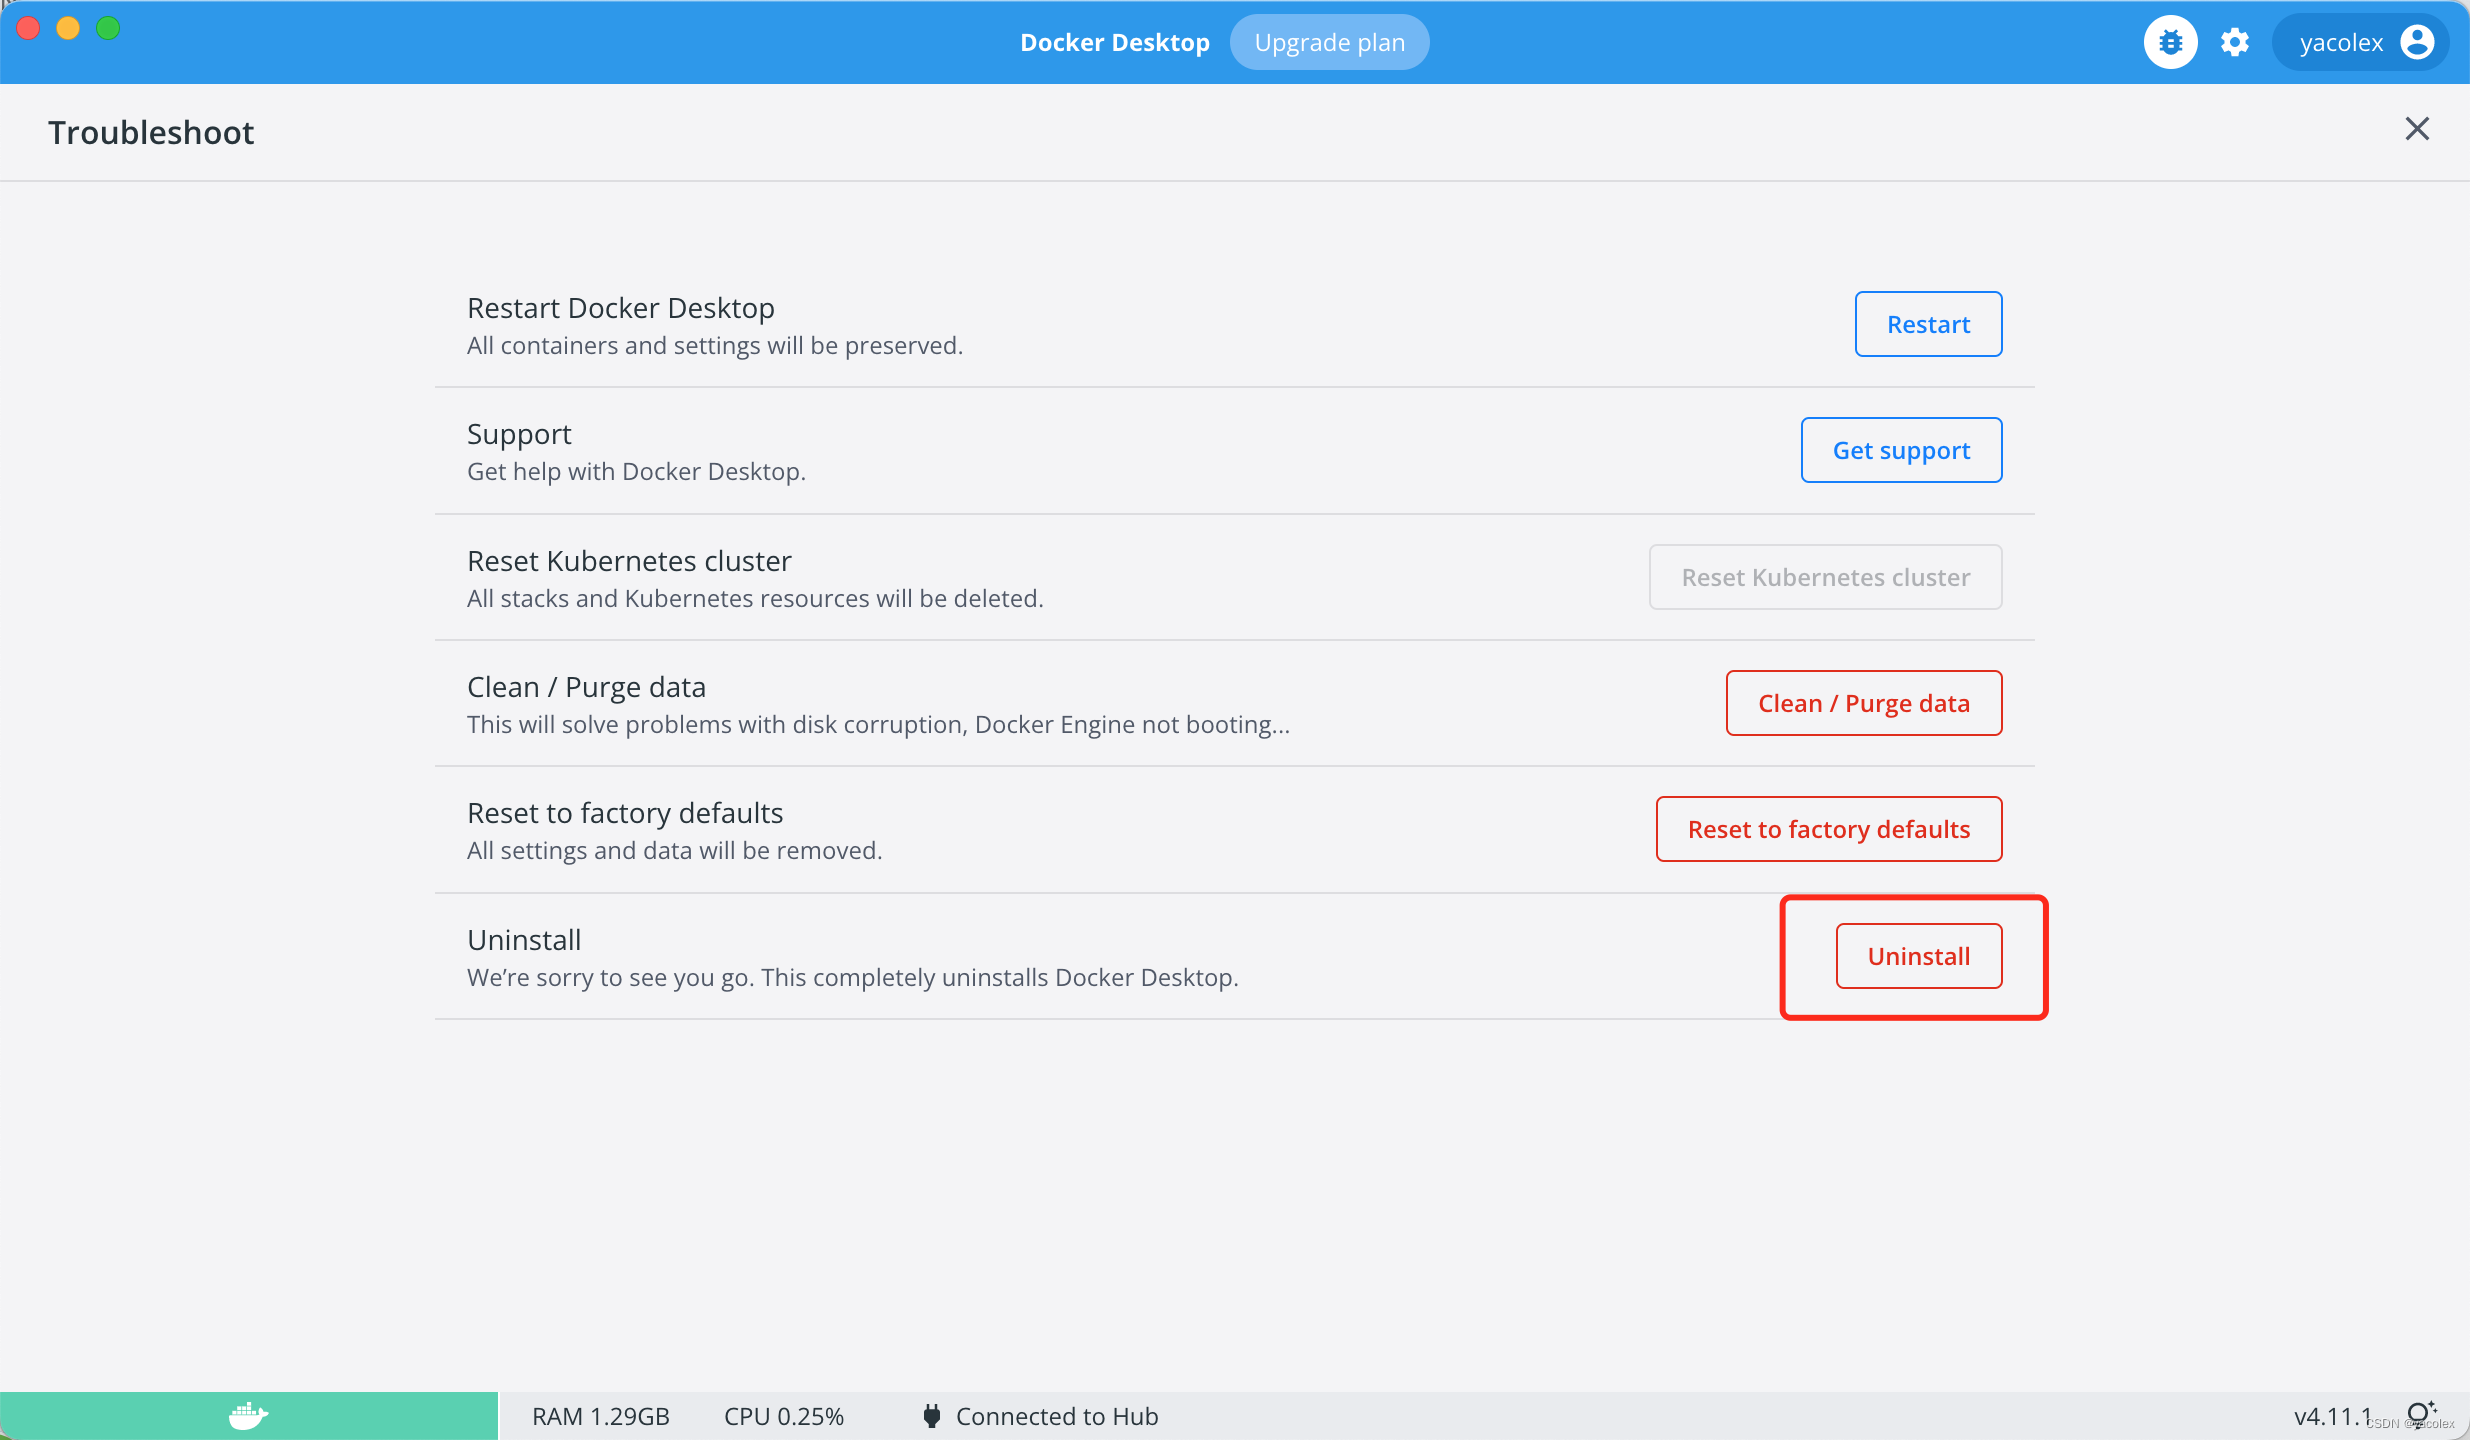Click 'We're sorry to see you go' description
The width and height of the screenshot is (2470, 1440).
[x=853, y=977]
